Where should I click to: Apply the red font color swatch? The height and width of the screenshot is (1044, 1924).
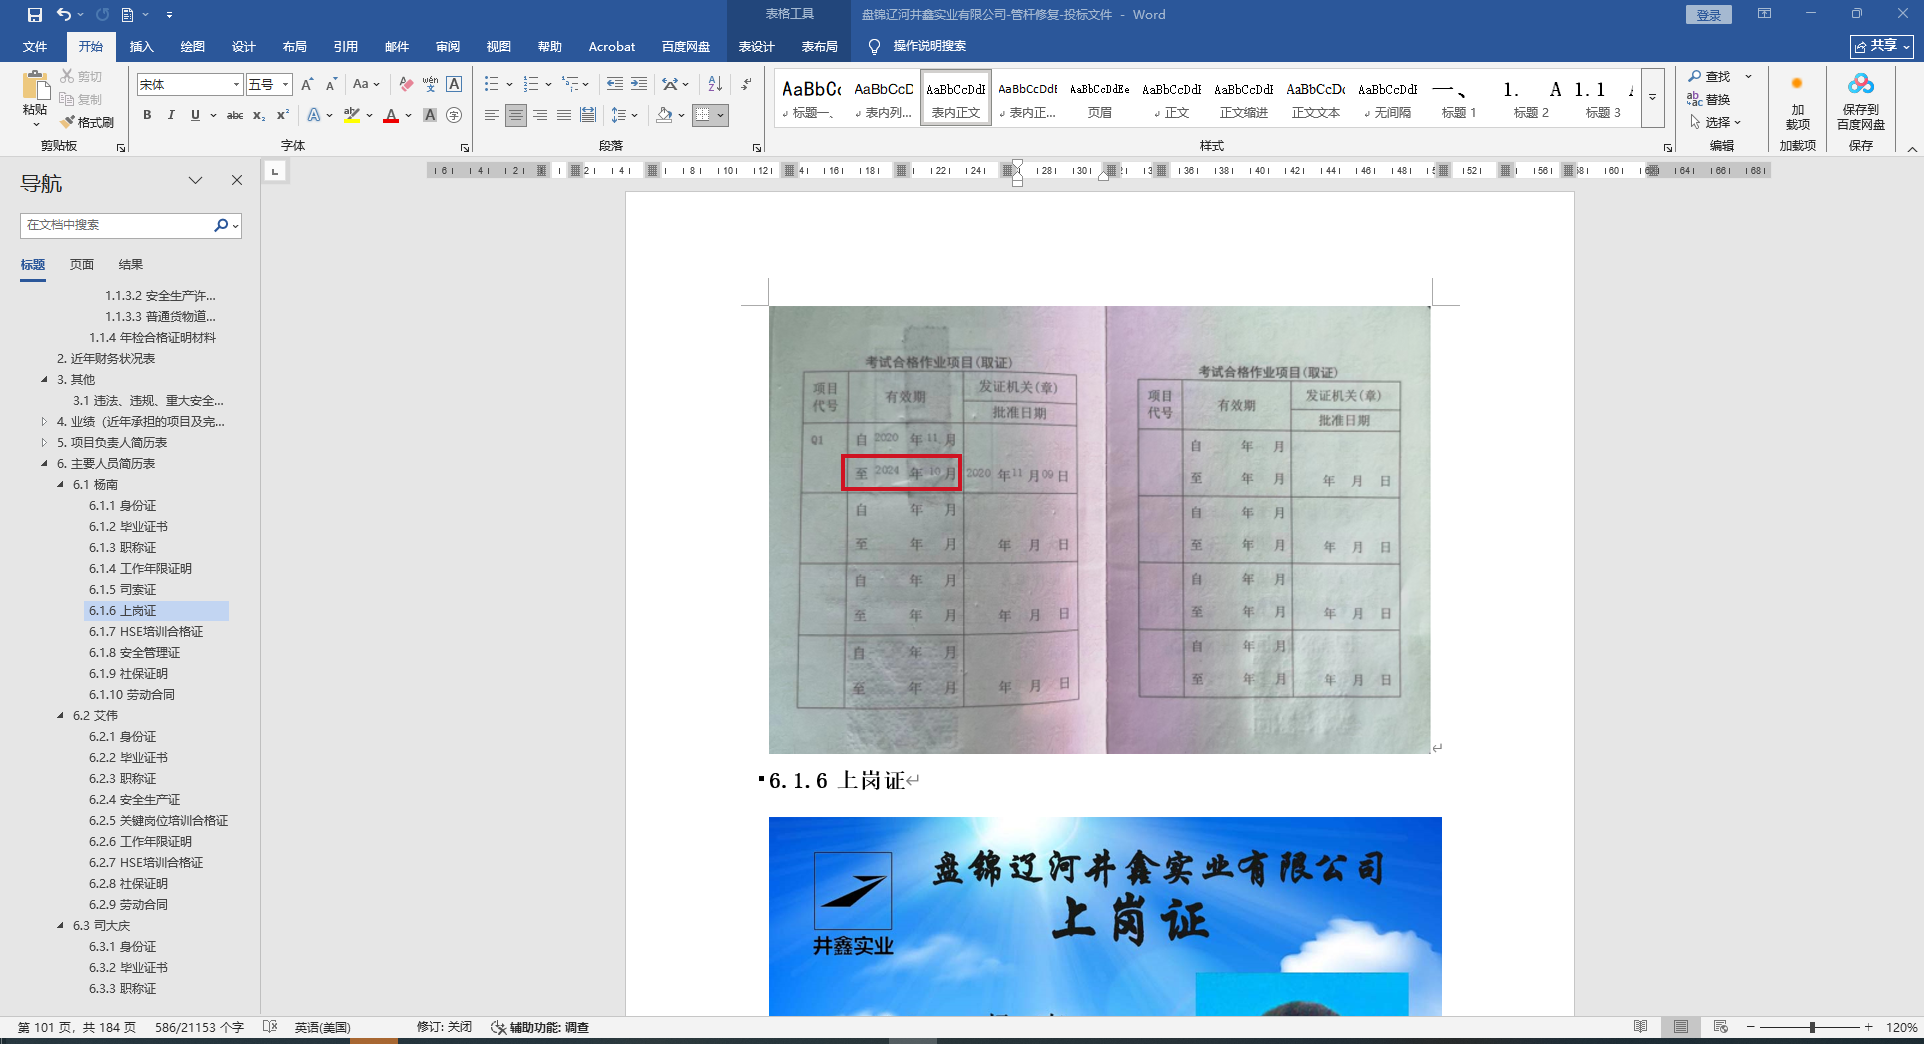click(x=391, y=116)
